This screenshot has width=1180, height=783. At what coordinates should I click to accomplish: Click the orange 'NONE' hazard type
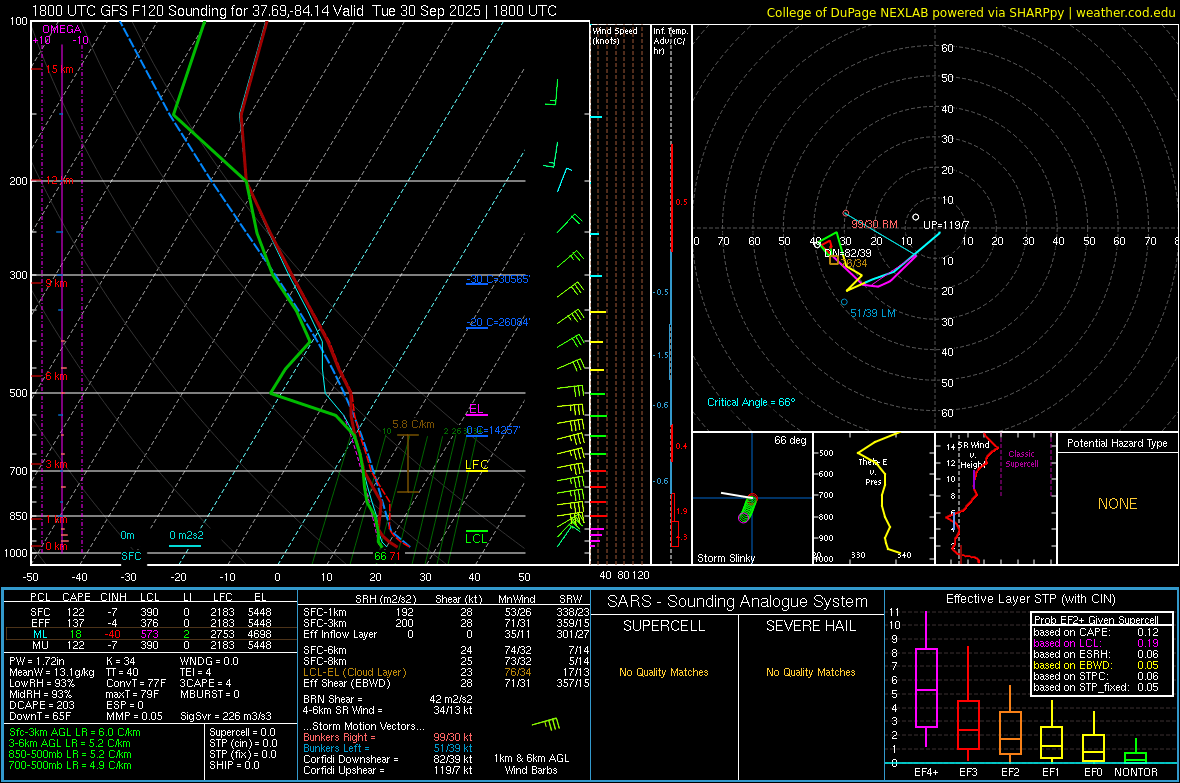click(x=1117, y=504)
